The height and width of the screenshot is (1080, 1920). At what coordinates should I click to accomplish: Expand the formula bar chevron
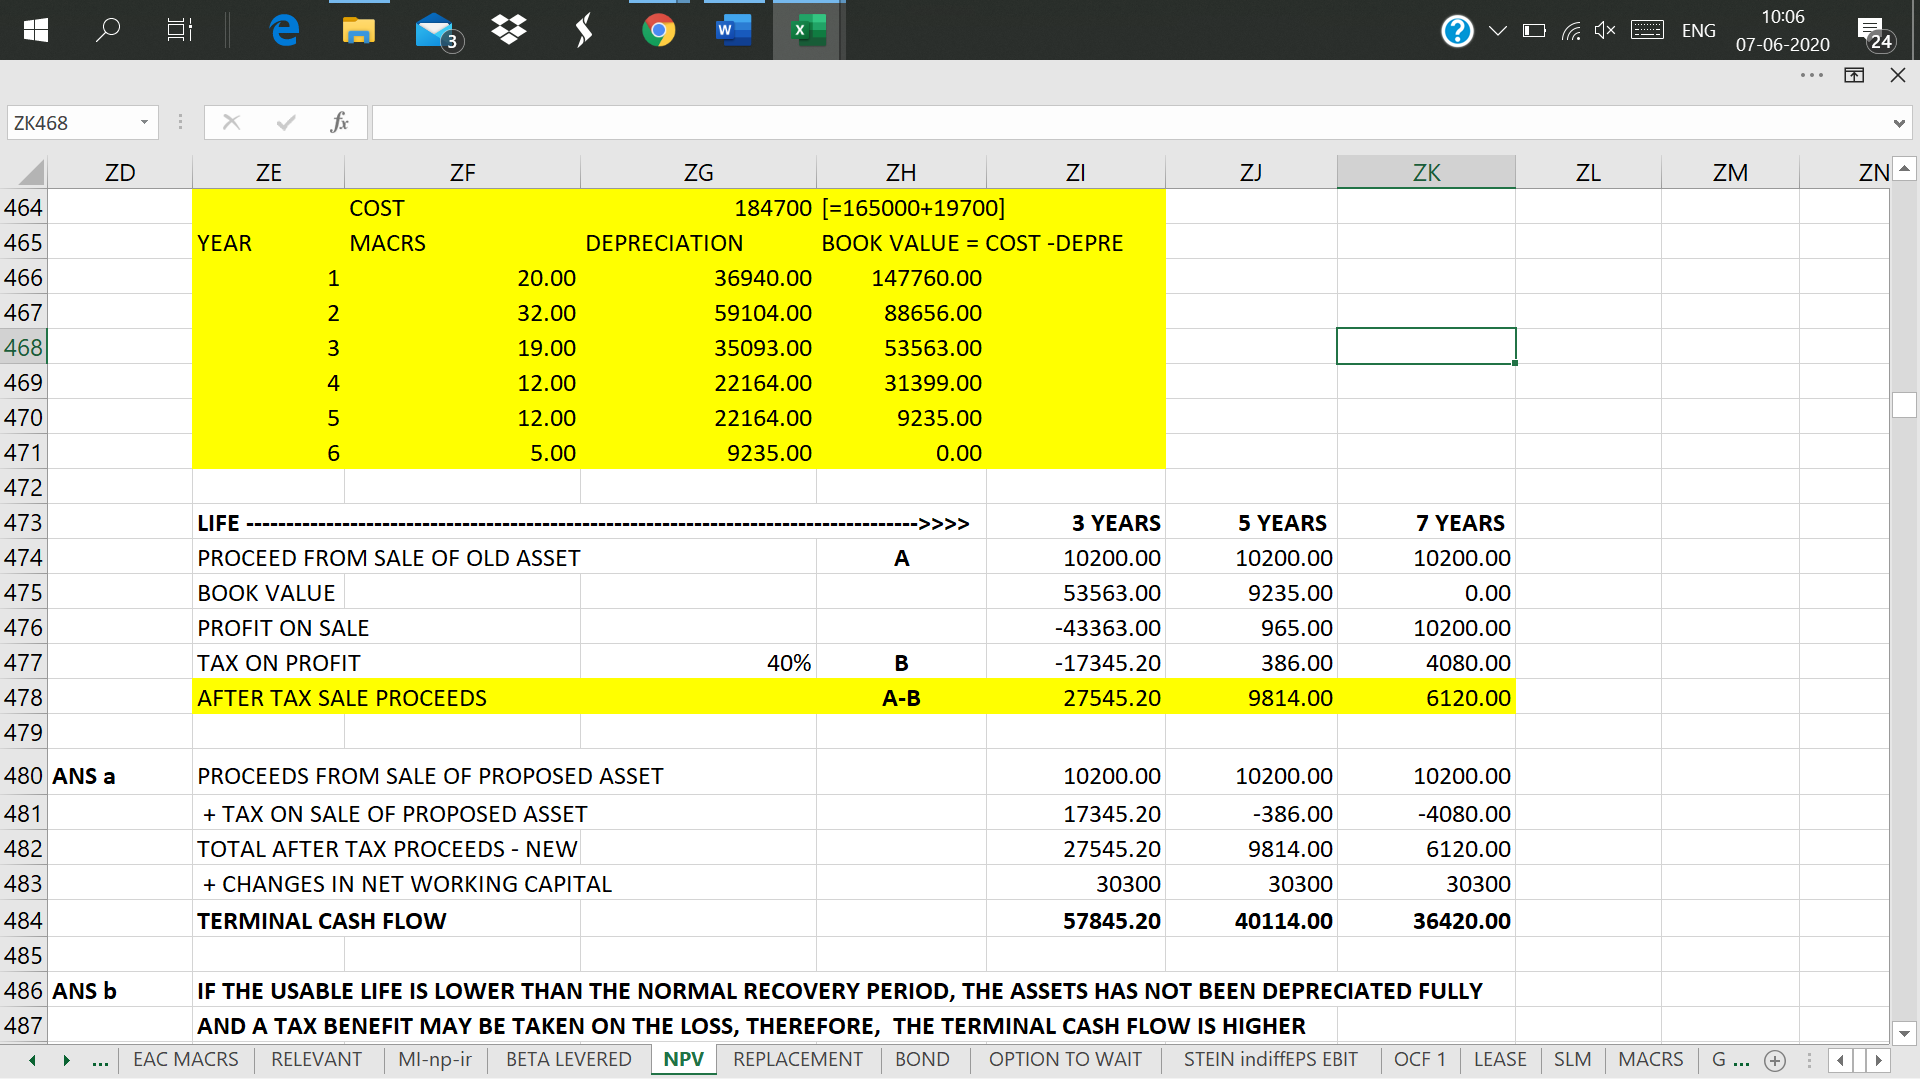click(1898, 123)
